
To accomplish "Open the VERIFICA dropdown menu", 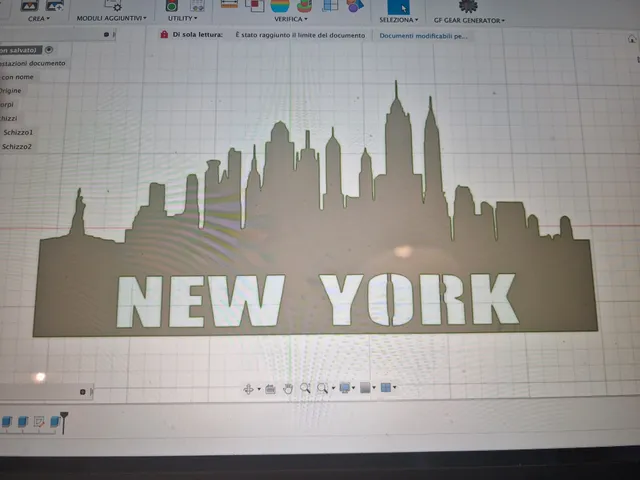I will tap(291, 19).
